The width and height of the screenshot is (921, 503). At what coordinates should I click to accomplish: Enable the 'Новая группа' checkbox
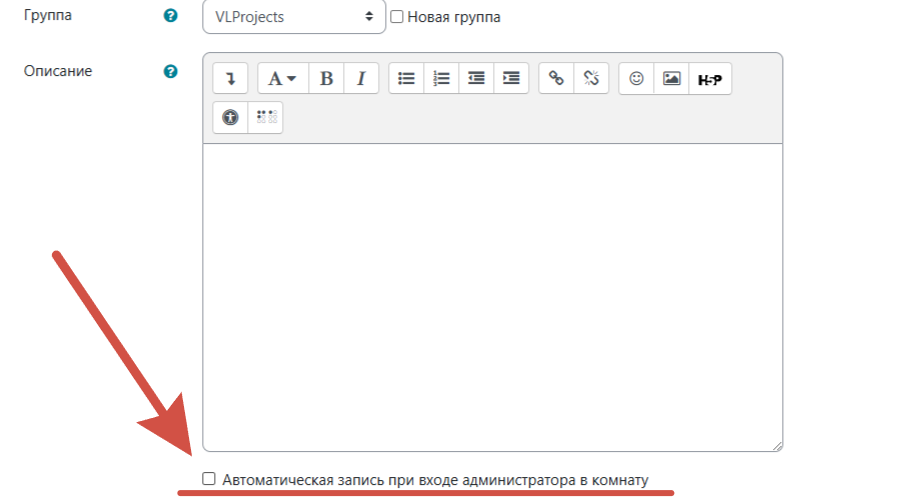point(397,17)
